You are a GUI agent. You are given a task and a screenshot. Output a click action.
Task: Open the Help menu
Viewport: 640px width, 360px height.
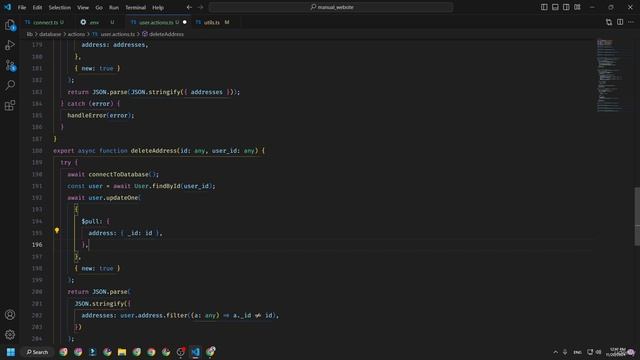pyautogui.click(x=158, y=7)
